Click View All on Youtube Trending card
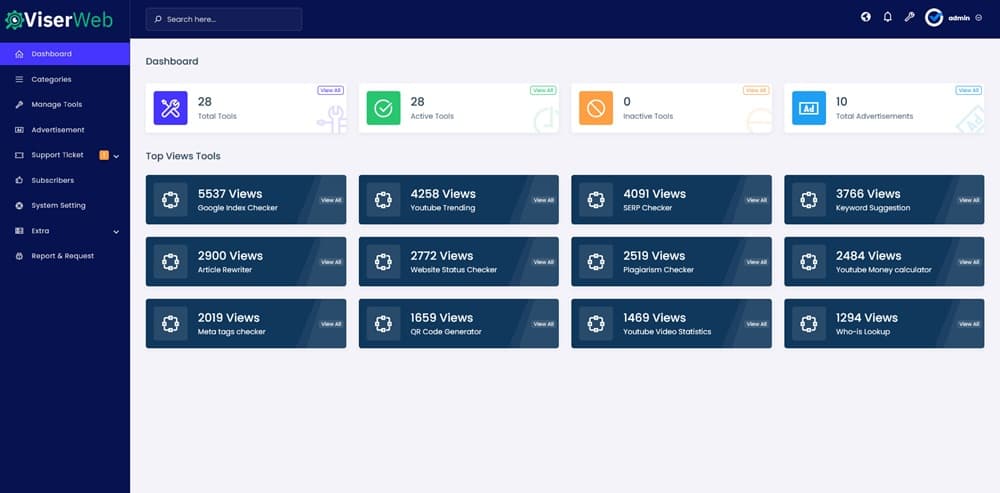 (x=543, y=200)
